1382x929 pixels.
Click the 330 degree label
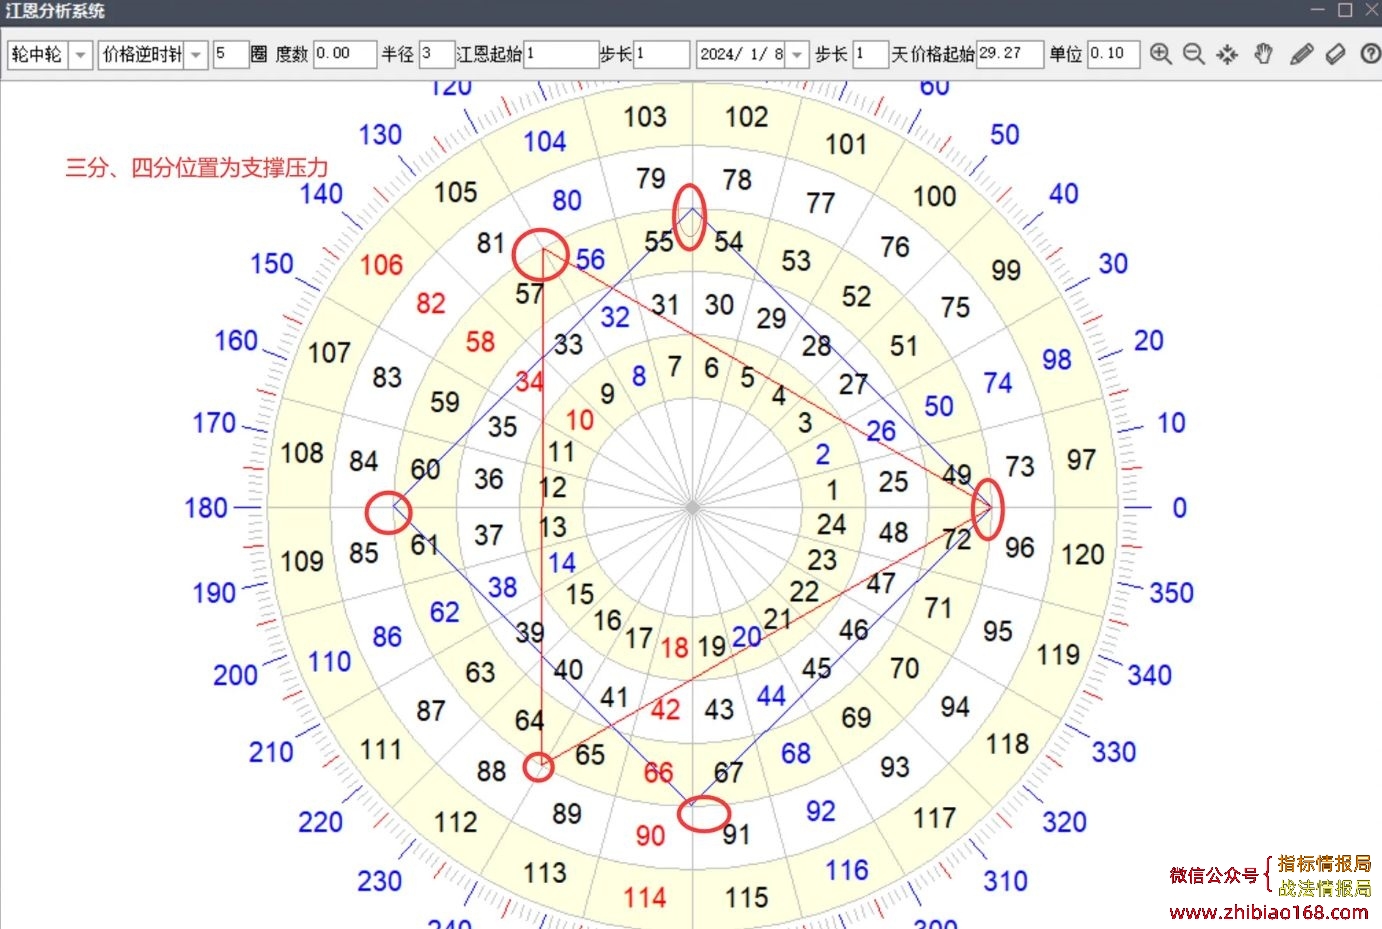tap(1113, 752)
